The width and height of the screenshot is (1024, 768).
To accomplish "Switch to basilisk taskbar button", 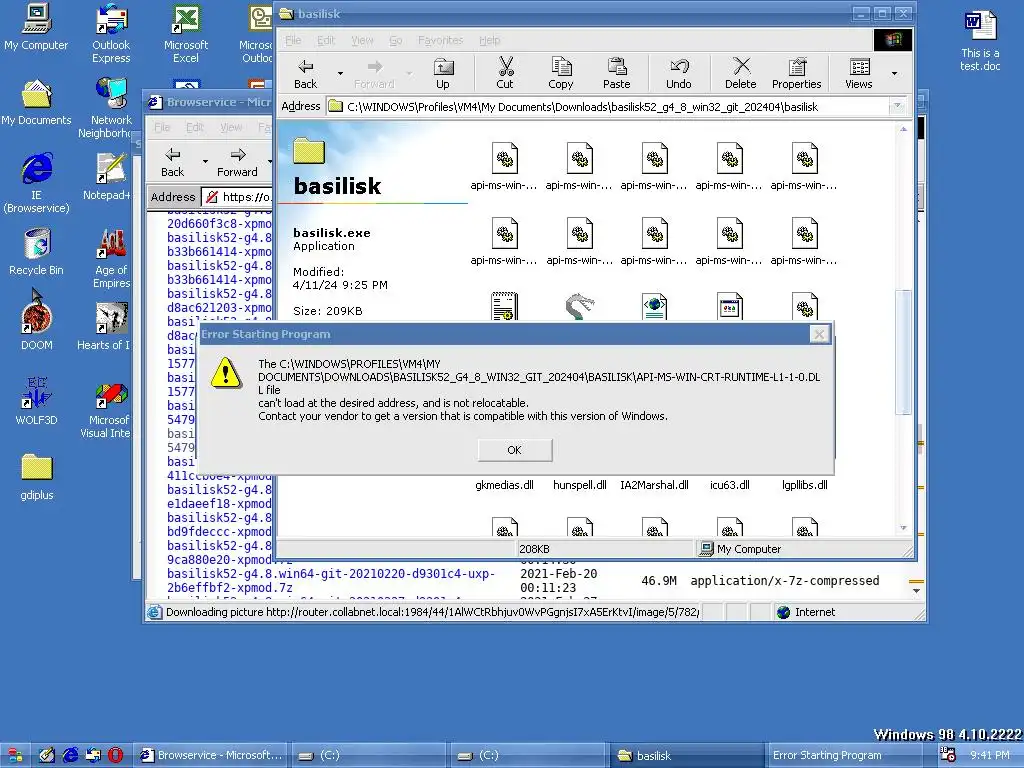I will (684, 755).
